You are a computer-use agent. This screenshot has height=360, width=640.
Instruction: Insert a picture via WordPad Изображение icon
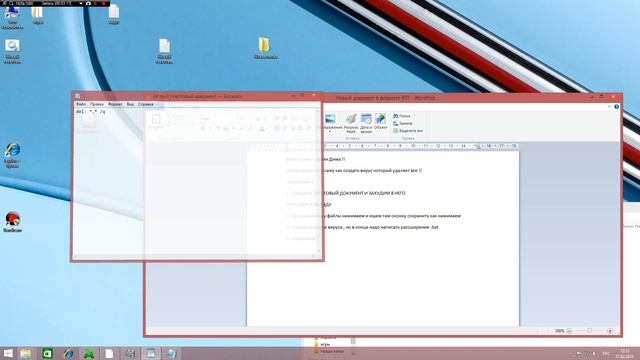coord(330,119)
